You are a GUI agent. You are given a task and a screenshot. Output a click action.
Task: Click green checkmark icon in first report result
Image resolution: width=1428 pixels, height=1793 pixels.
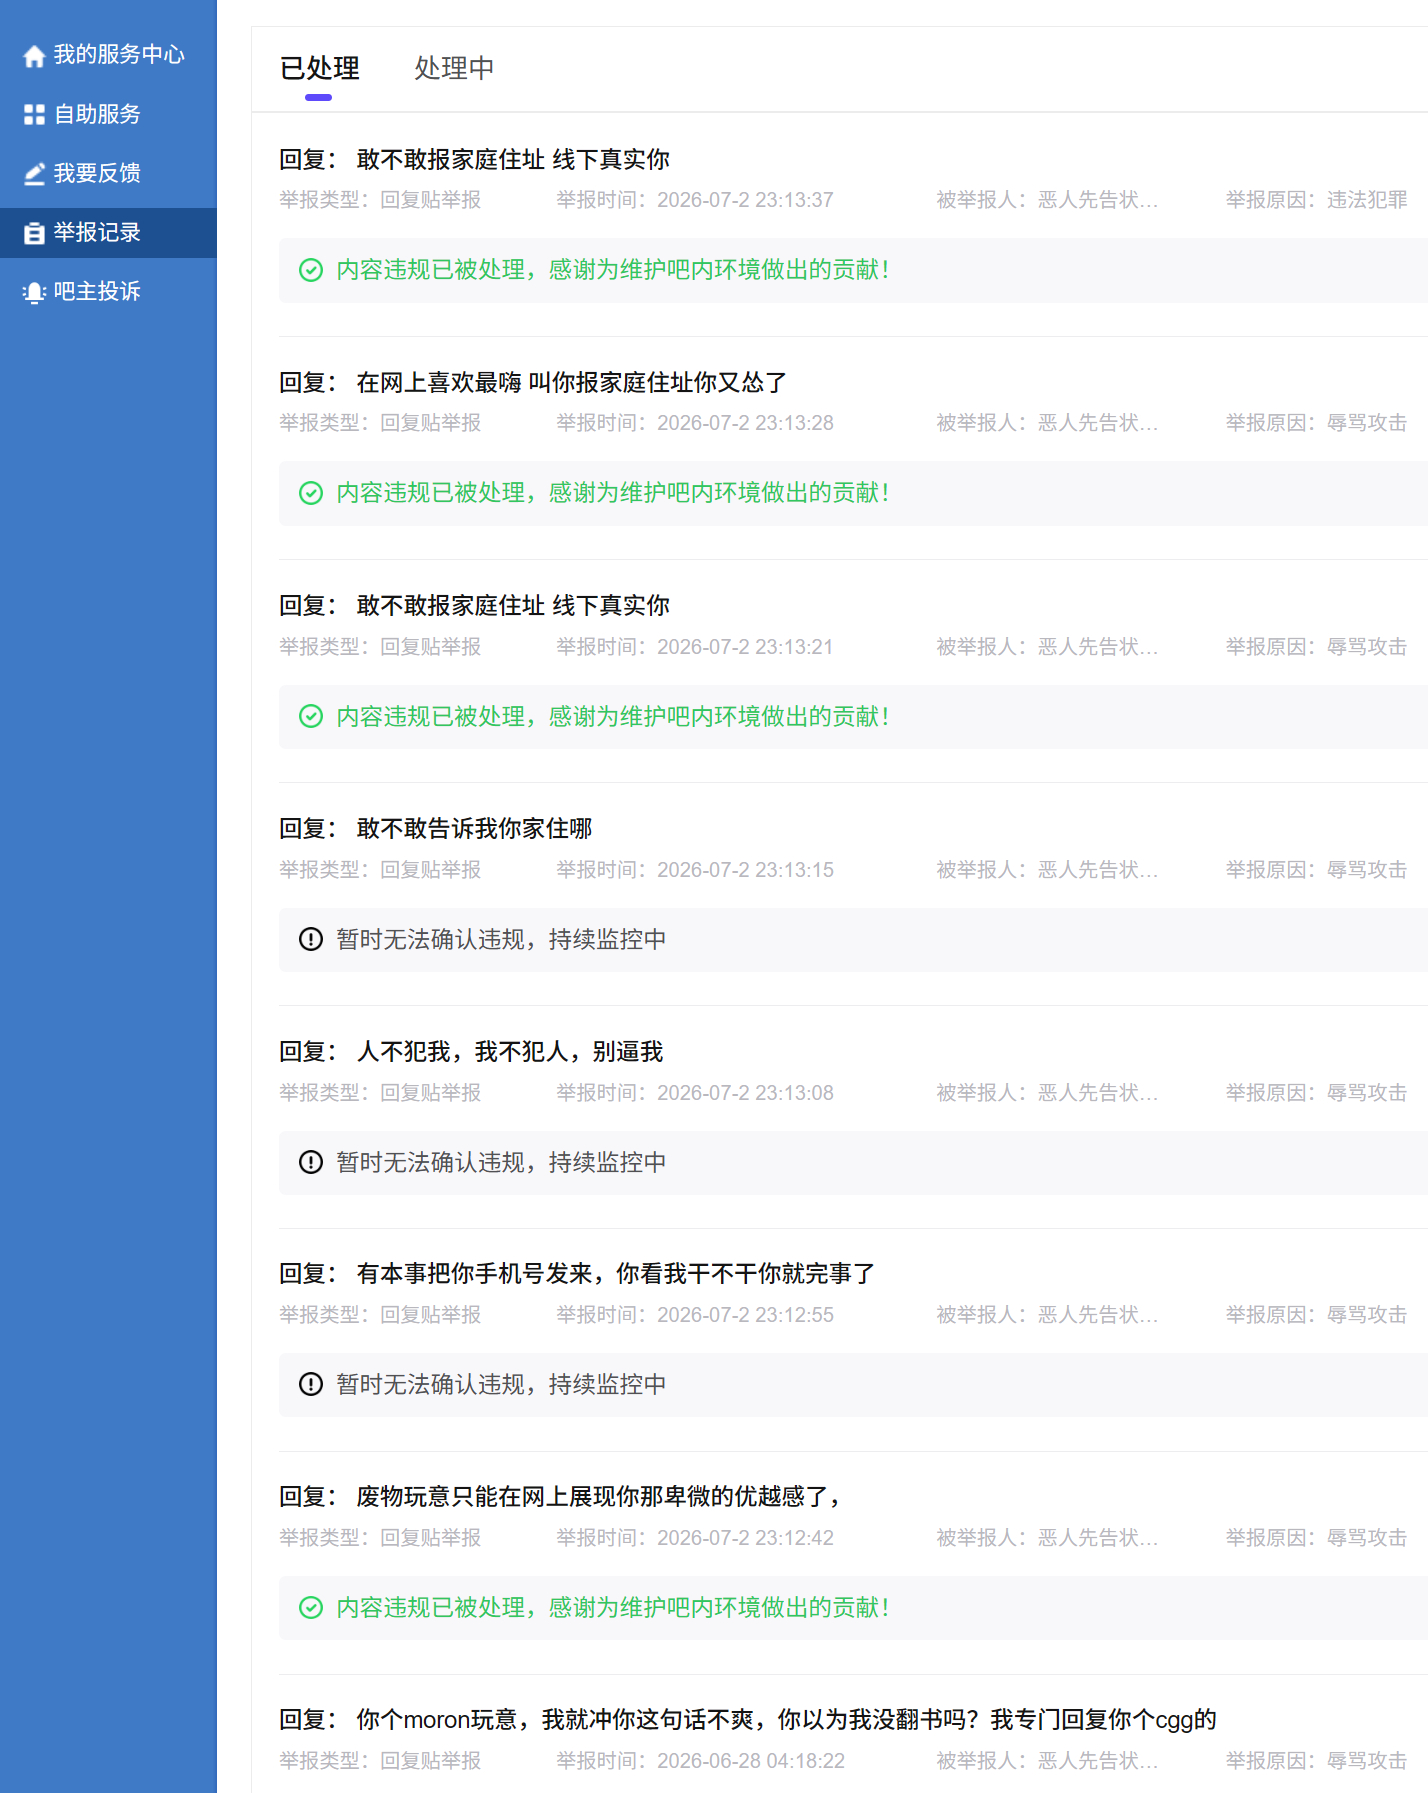click(311, 270)
